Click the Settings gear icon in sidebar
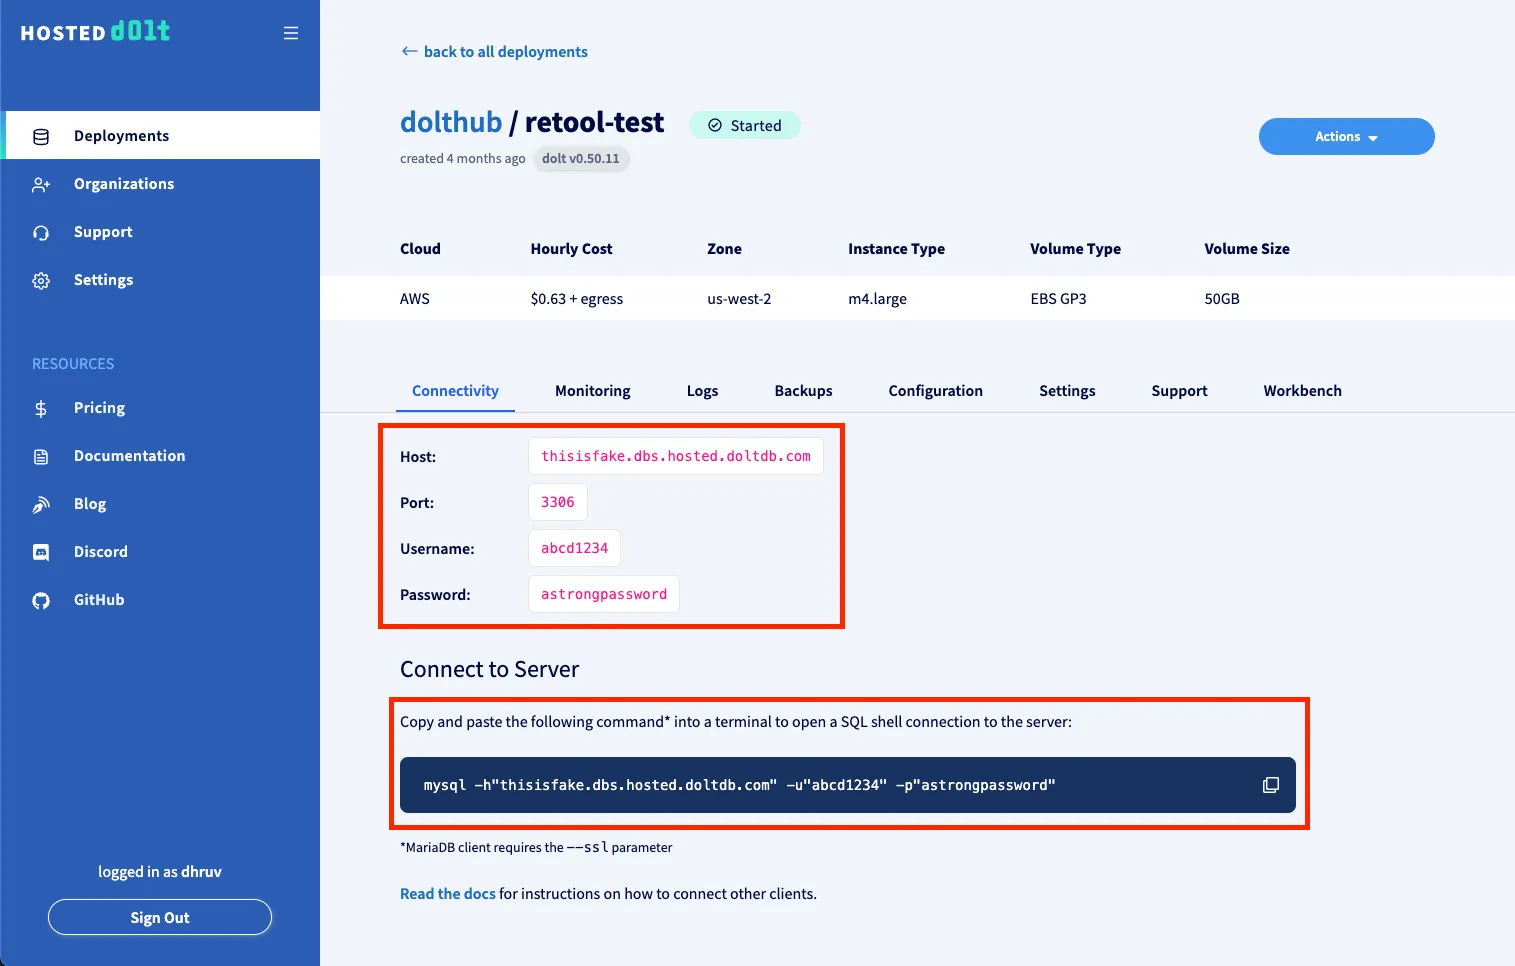Image resolution: width=1515 pixels, height=966 pixels. [x=41, y=280]
